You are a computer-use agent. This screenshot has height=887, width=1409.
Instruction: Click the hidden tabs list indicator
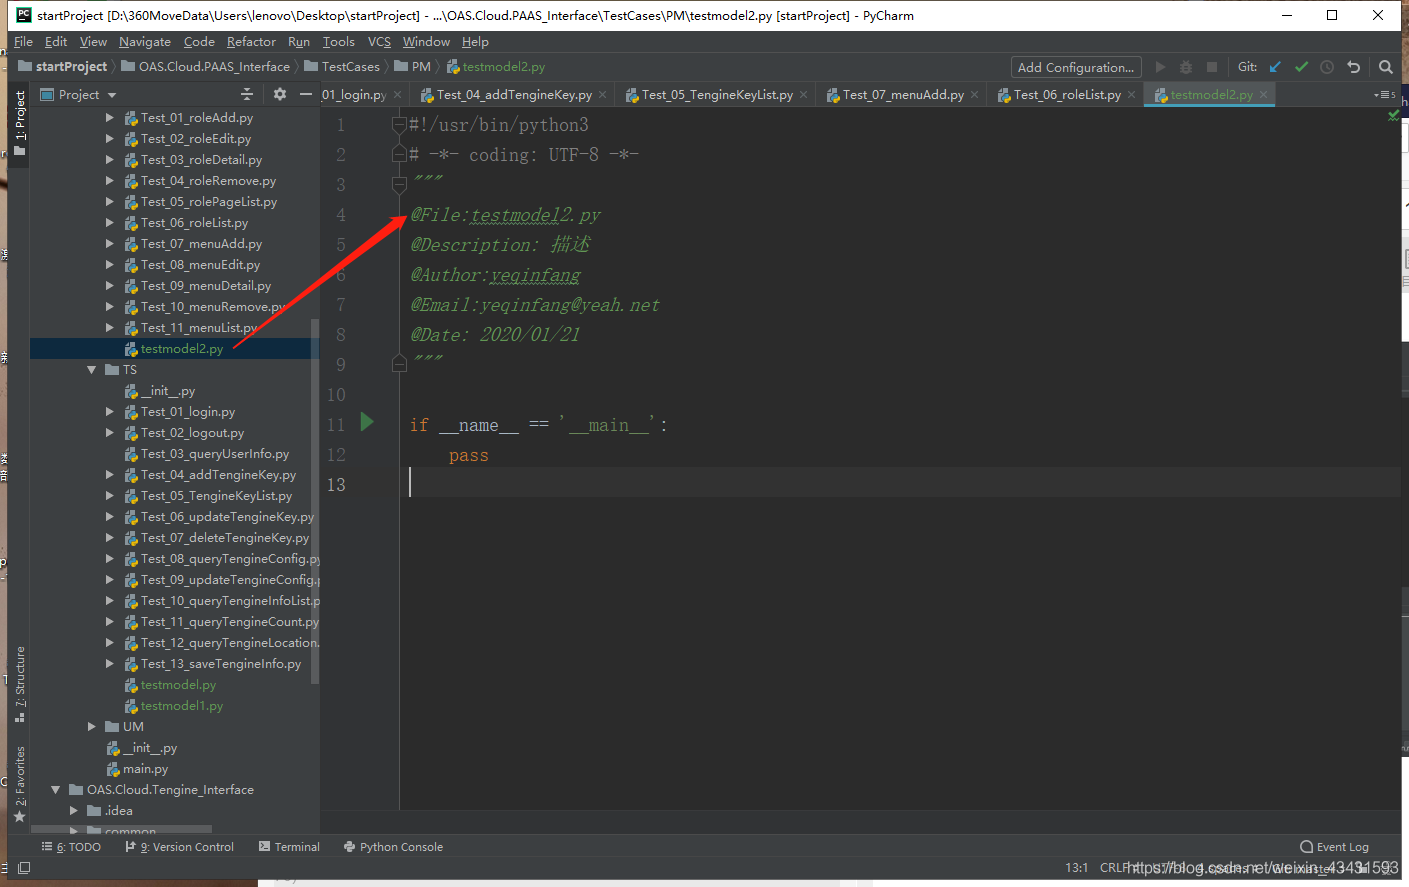click(1385, 95)
